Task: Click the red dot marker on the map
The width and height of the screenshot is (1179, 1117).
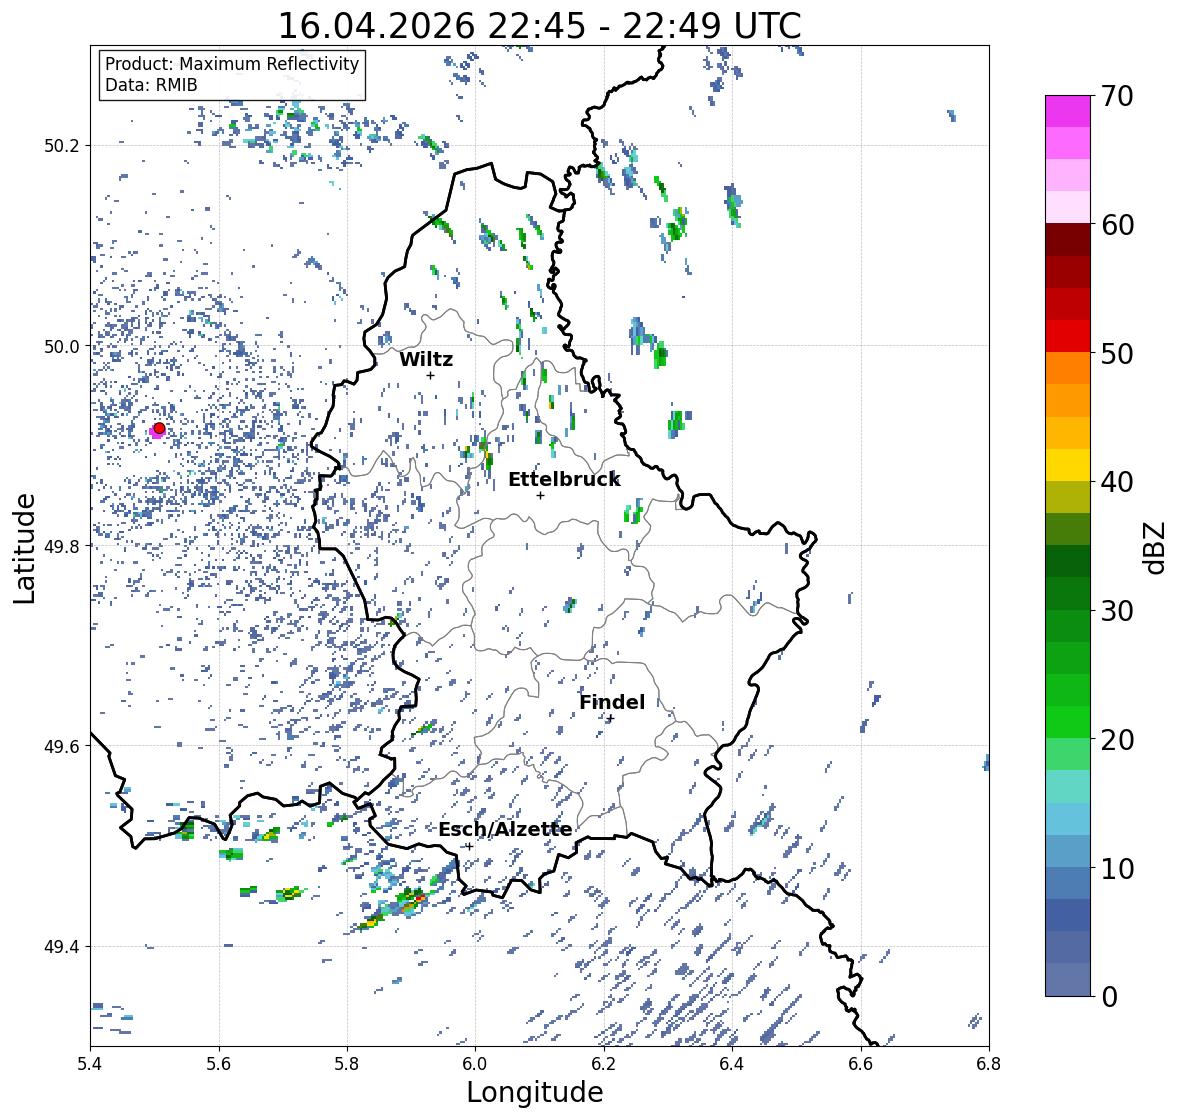Action: pyautogui.click(x=159, y=428)
